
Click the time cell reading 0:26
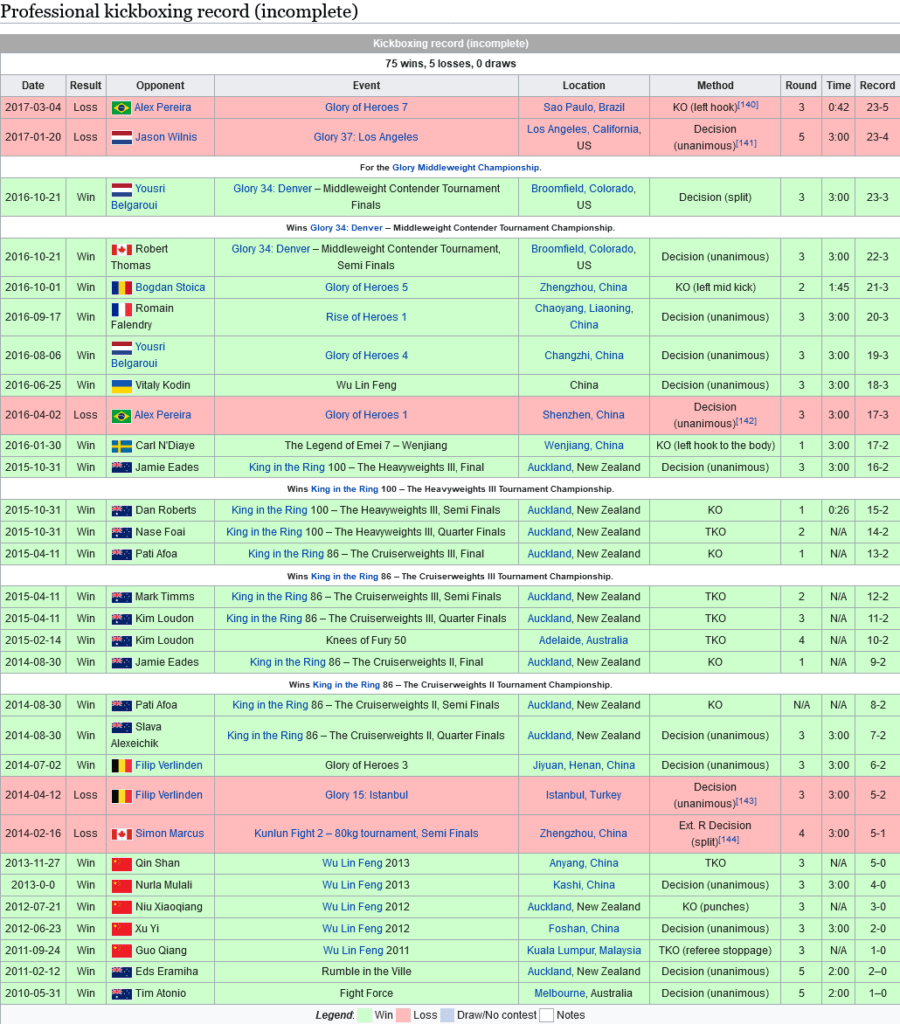click(x=839, y=511)
